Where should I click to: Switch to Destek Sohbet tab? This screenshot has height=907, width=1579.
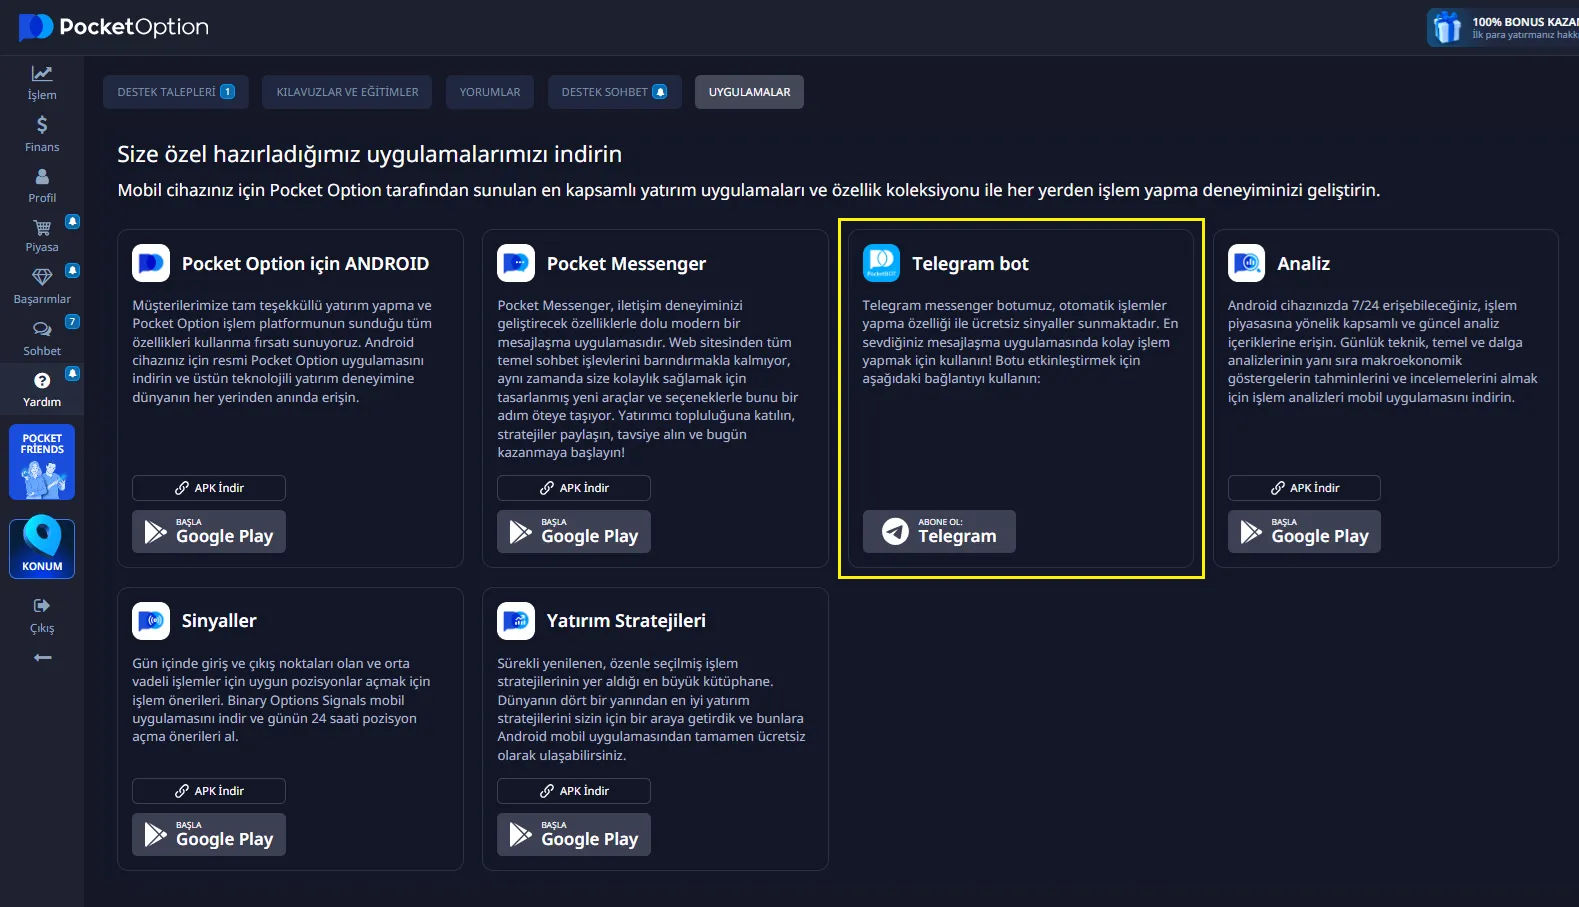point(614,92)
